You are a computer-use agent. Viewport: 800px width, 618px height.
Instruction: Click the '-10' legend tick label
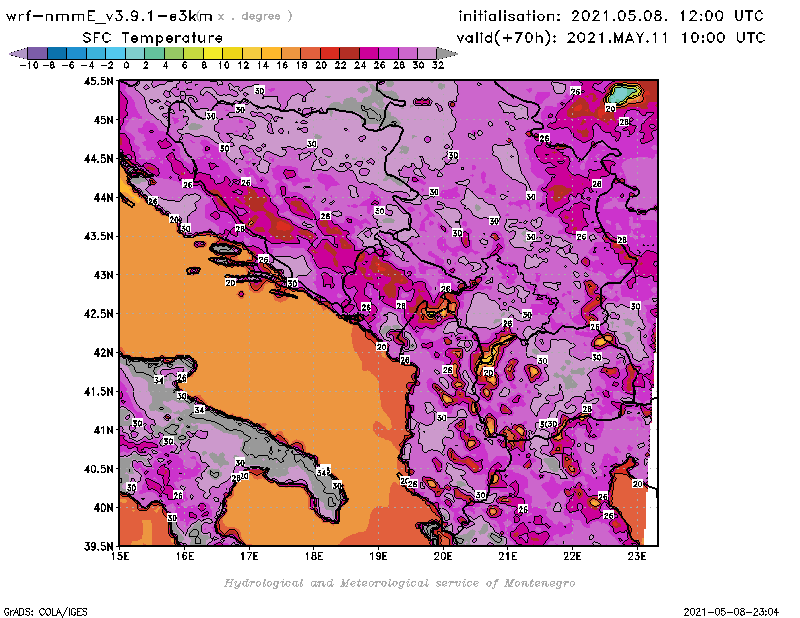29,65
